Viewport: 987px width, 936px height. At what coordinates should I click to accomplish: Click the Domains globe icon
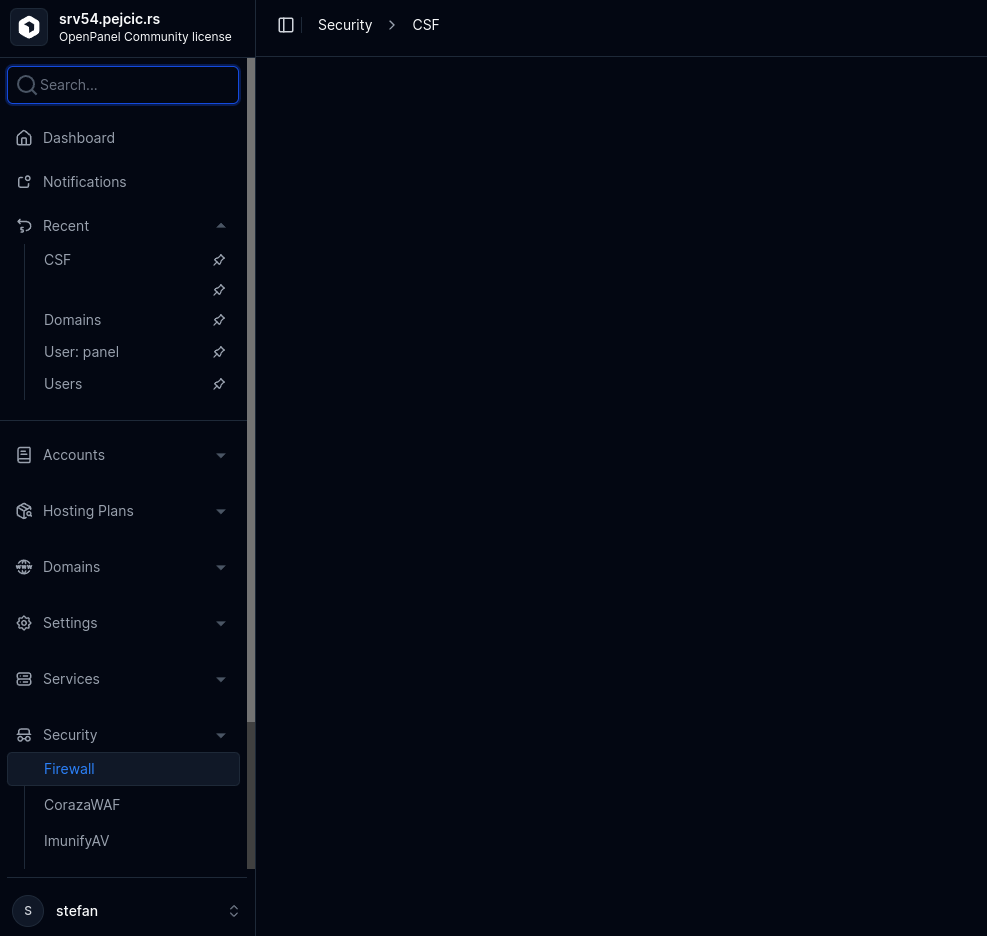point(24,567)
